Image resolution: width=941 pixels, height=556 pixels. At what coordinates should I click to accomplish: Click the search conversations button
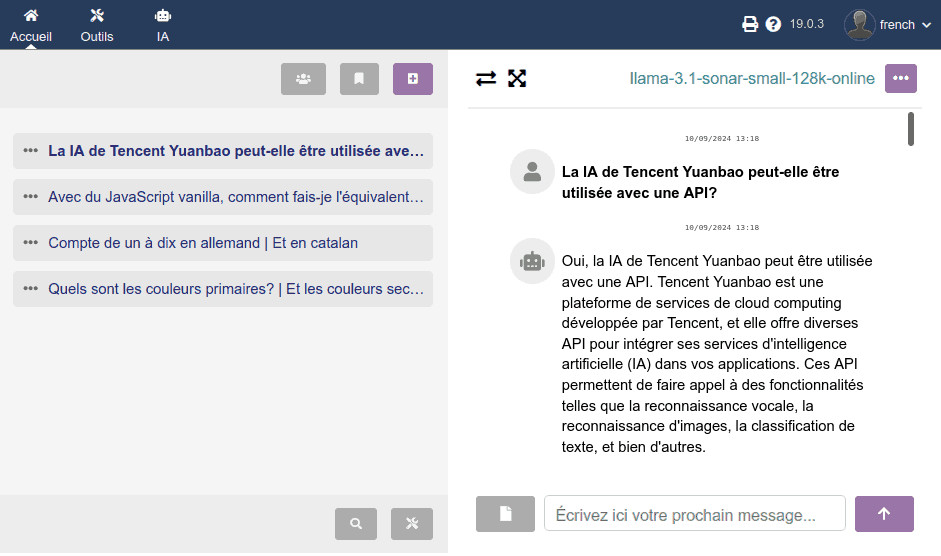[356, 524]
